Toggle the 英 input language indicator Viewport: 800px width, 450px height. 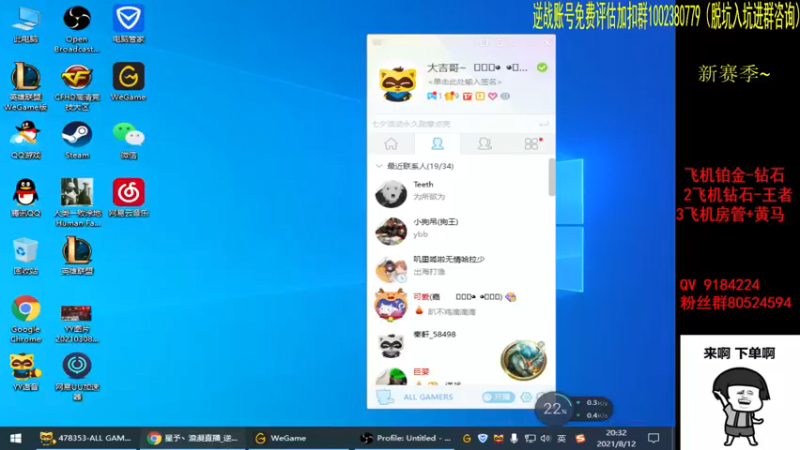coord(561,438)
